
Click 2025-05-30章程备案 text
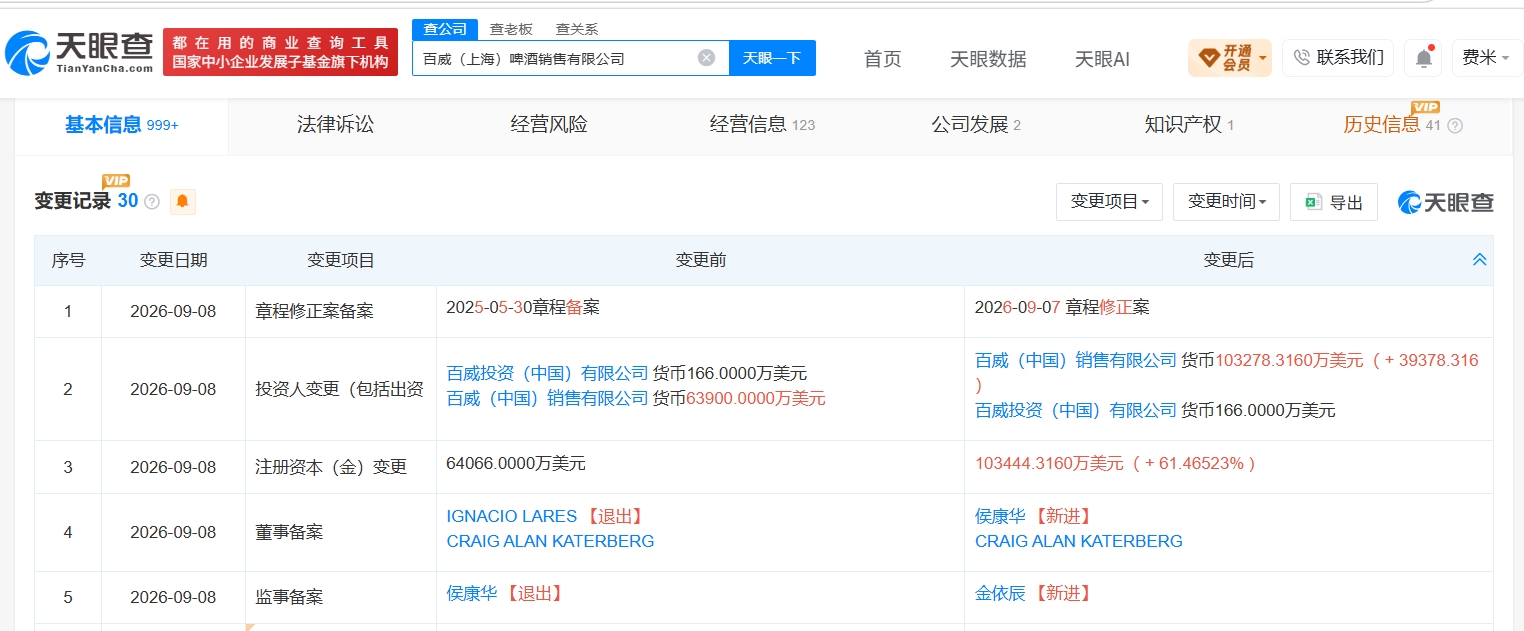523,308
